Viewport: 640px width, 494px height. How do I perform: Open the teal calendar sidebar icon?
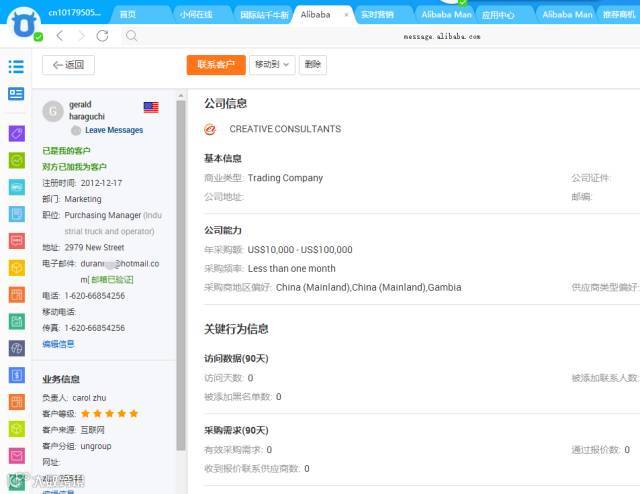(17, 321)
